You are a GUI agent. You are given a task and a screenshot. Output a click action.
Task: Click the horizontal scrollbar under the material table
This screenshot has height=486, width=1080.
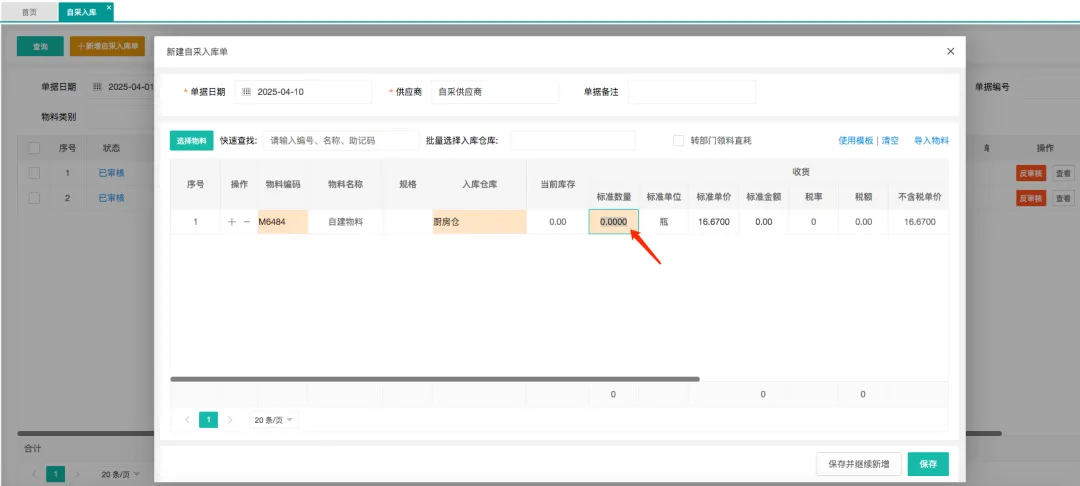tap(434, 379)
